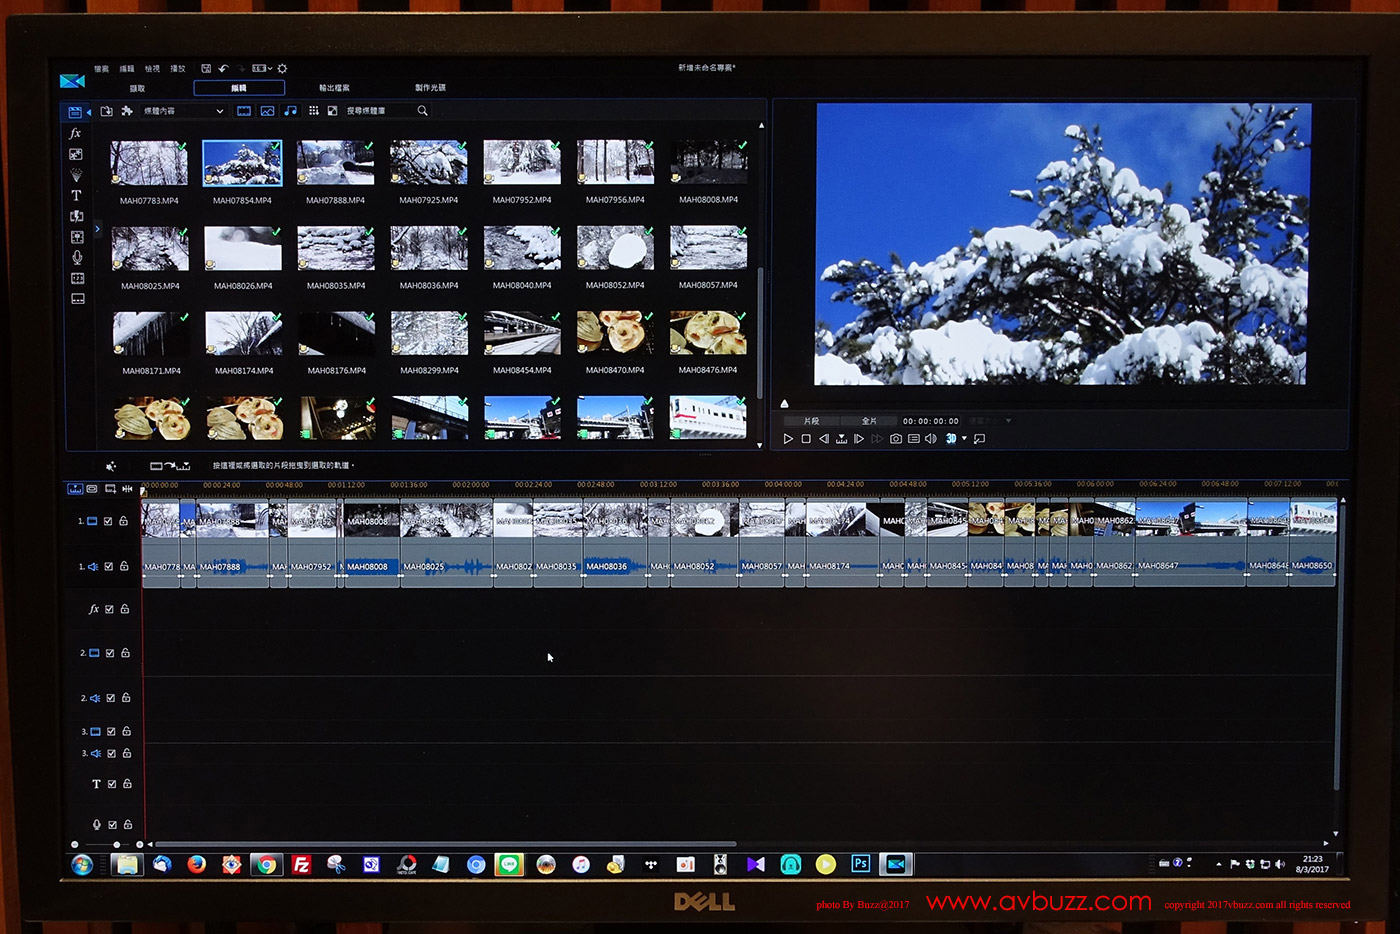The height and width of the screenshot is (934, 1400).
Task: Select the 全片 (Movie) preview mode button
Action: point(869,421)
